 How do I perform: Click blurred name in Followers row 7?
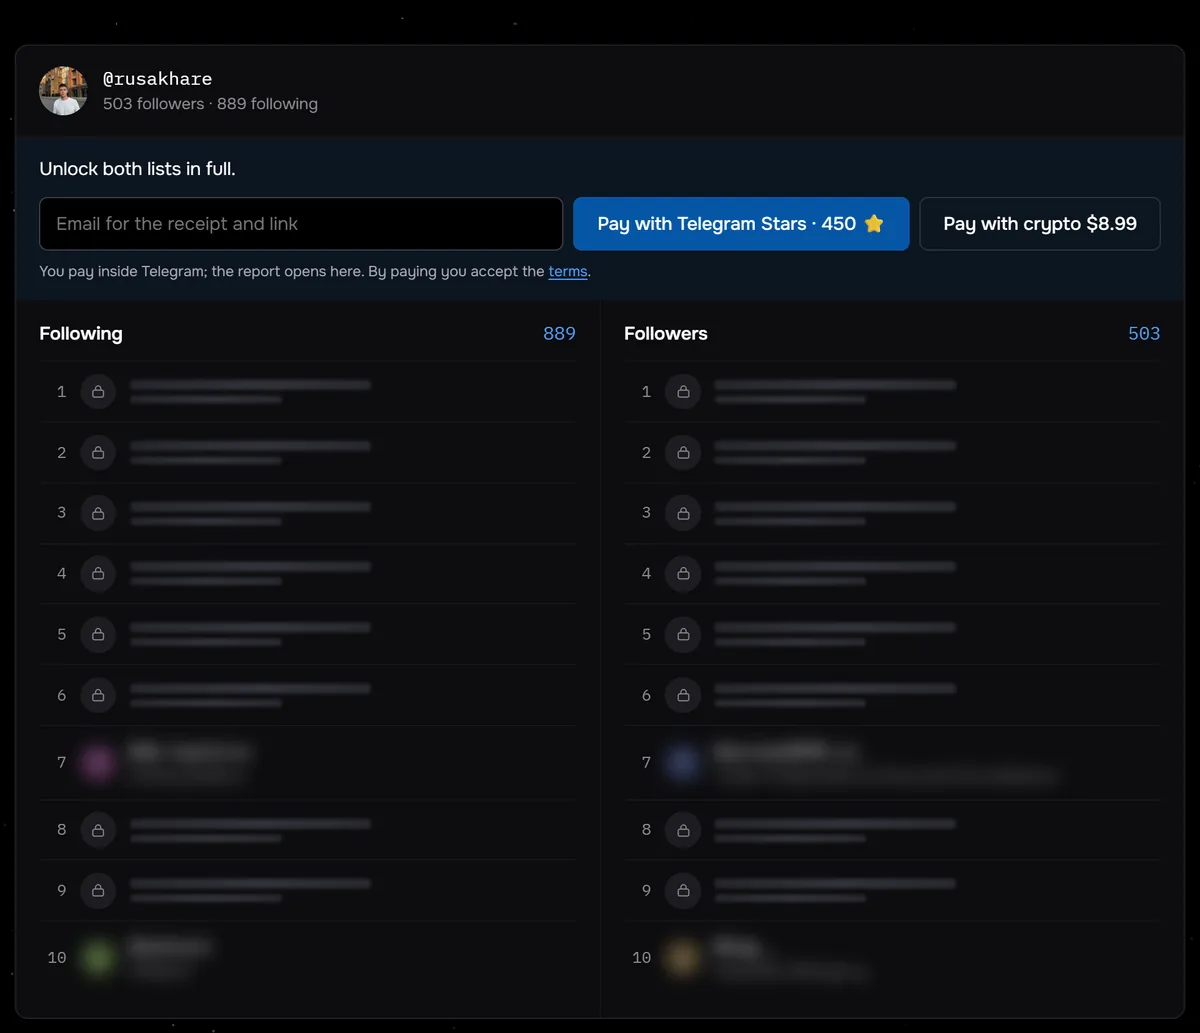tap(785, 751)
